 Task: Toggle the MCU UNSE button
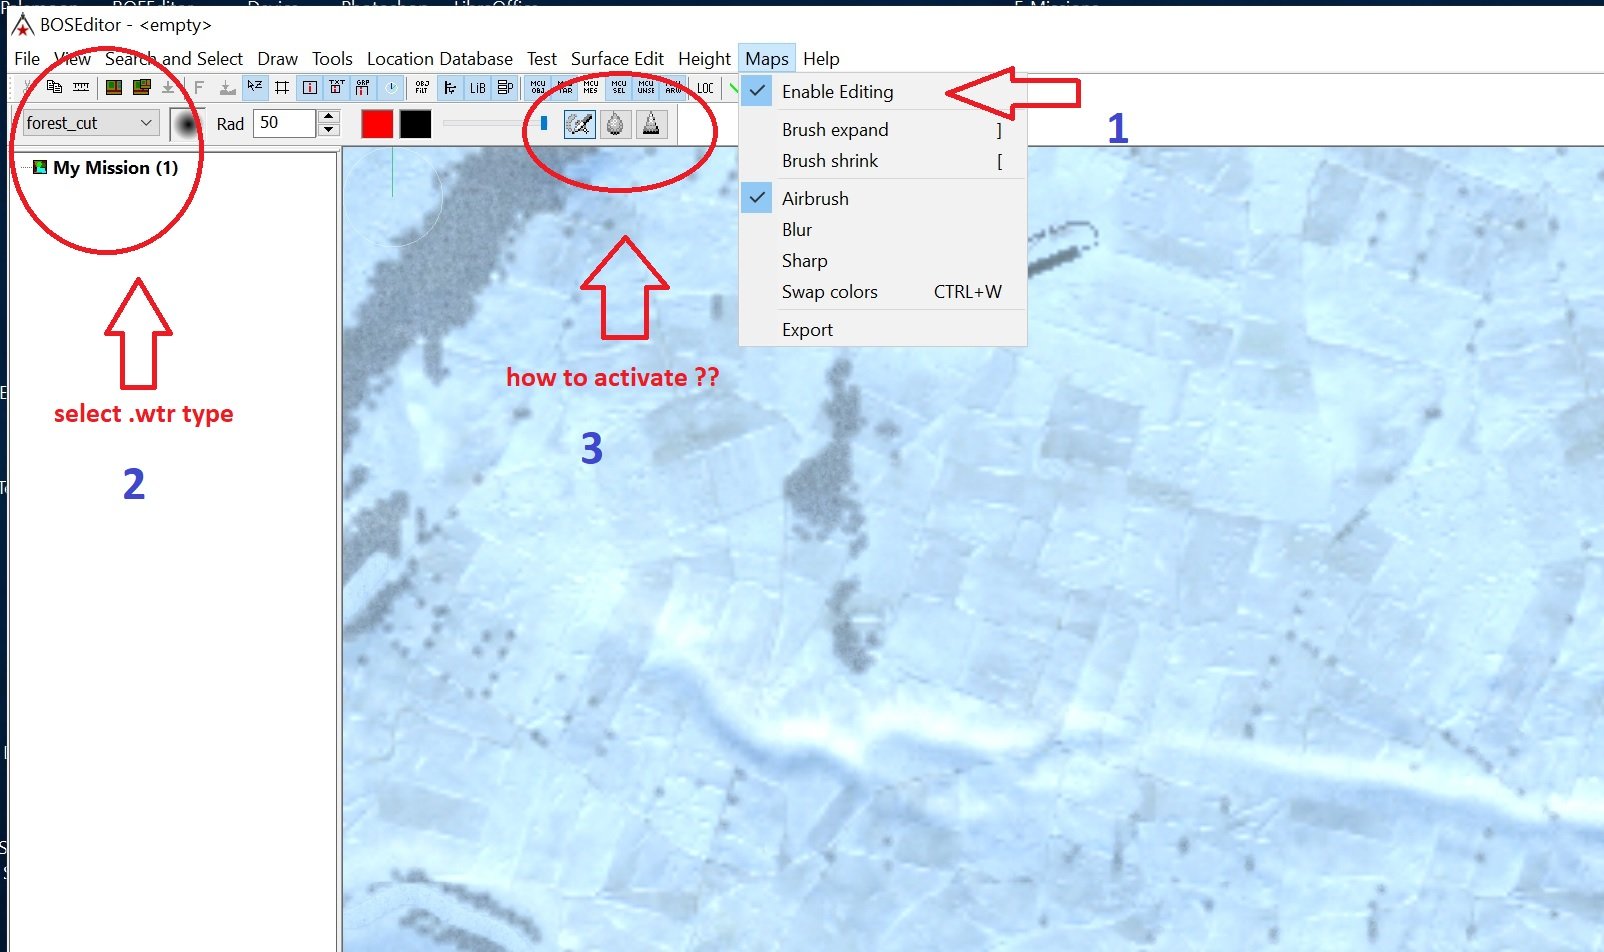point(646,88)
